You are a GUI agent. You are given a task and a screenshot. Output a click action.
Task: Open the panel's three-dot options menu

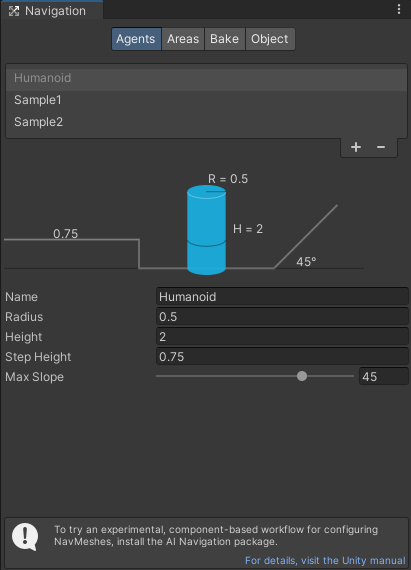coord(399,9)
